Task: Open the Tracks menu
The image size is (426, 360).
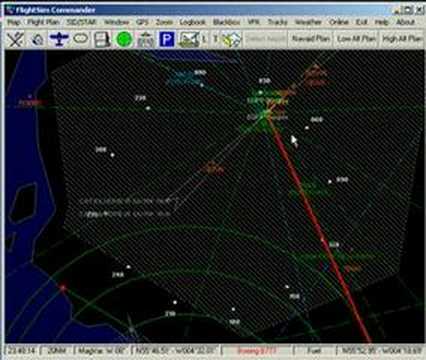Action: point(277,22)
